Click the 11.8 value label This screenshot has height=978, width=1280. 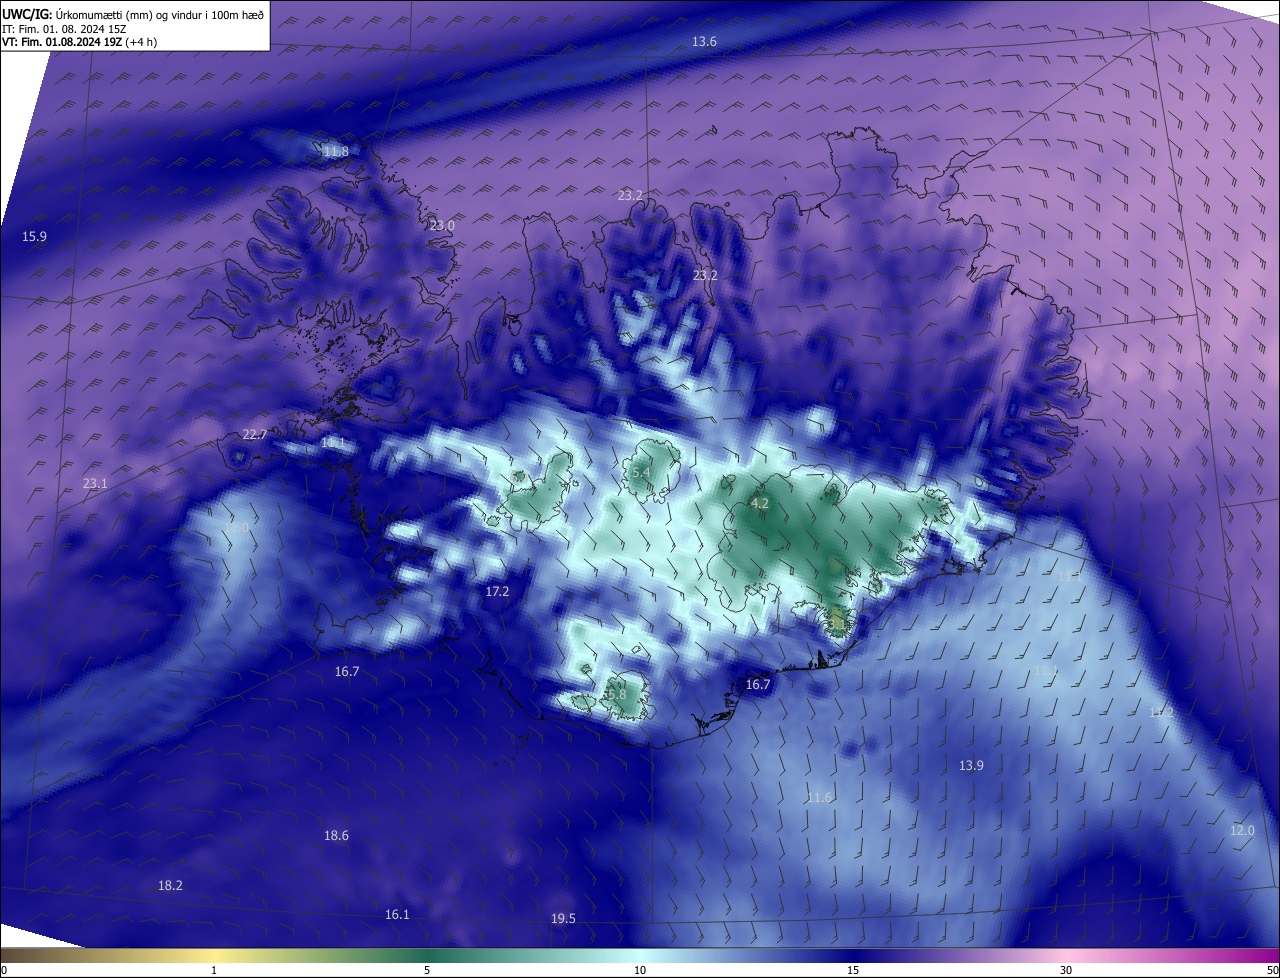[x=336, y=152]
